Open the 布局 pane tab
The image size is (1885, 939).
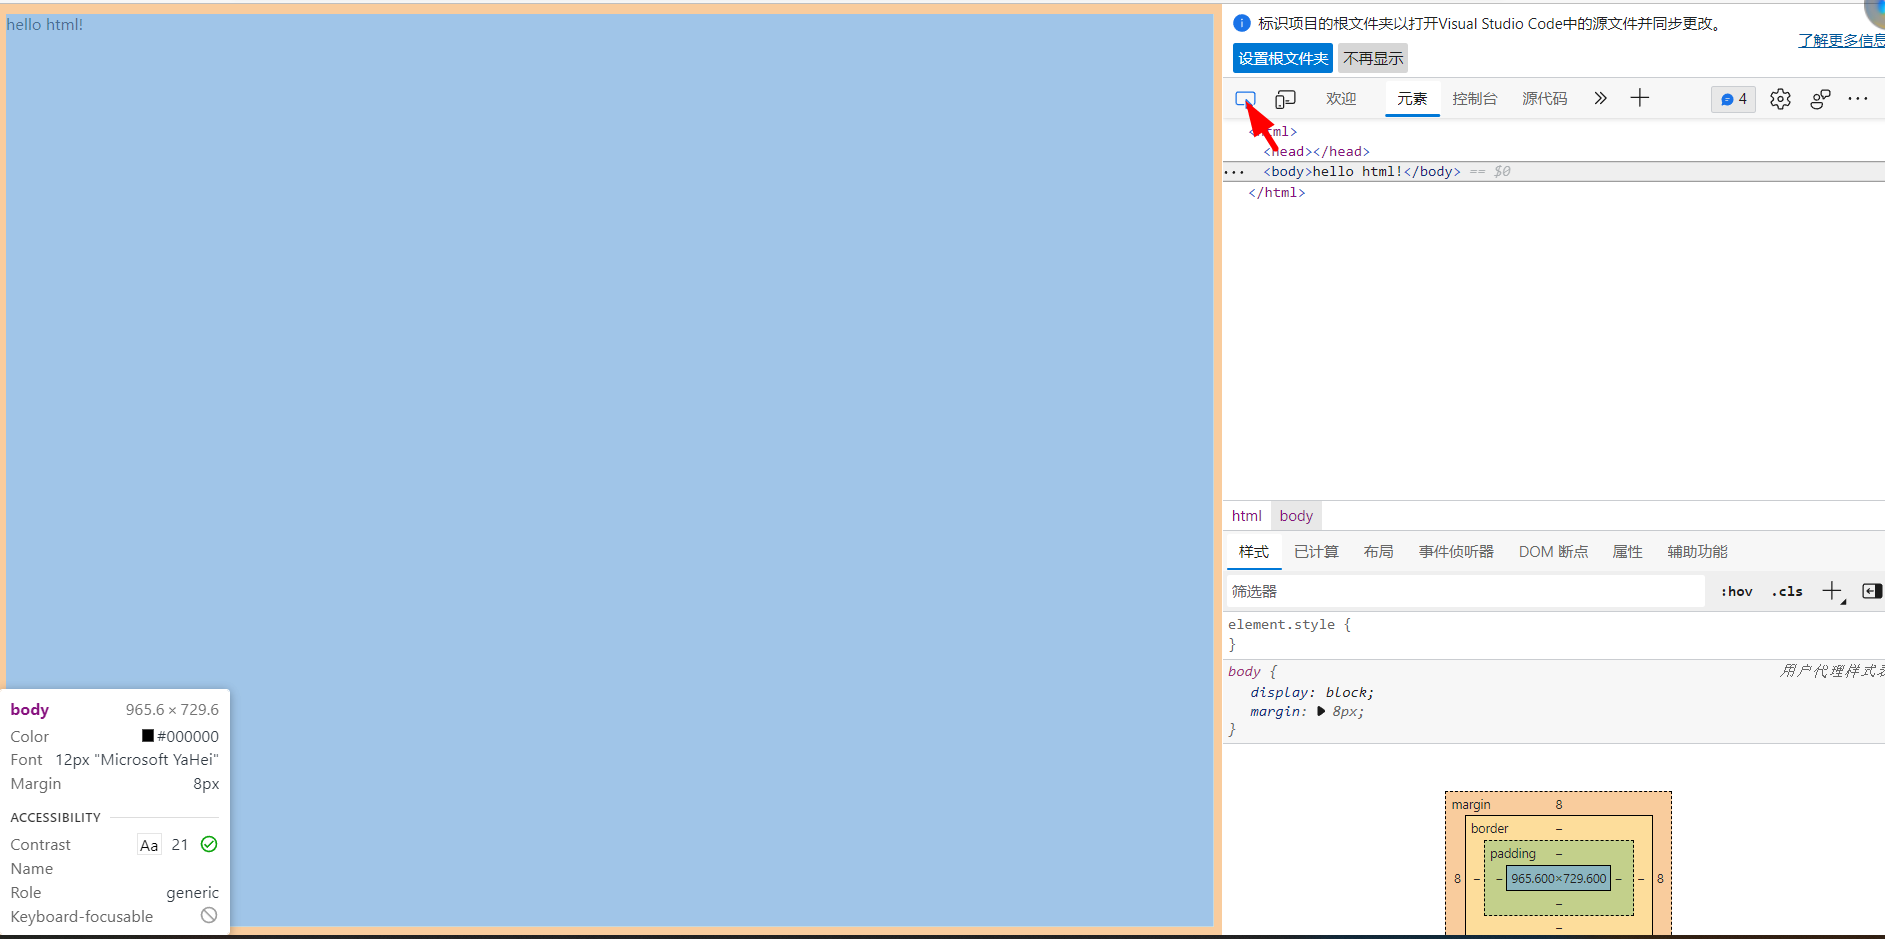1378,552
